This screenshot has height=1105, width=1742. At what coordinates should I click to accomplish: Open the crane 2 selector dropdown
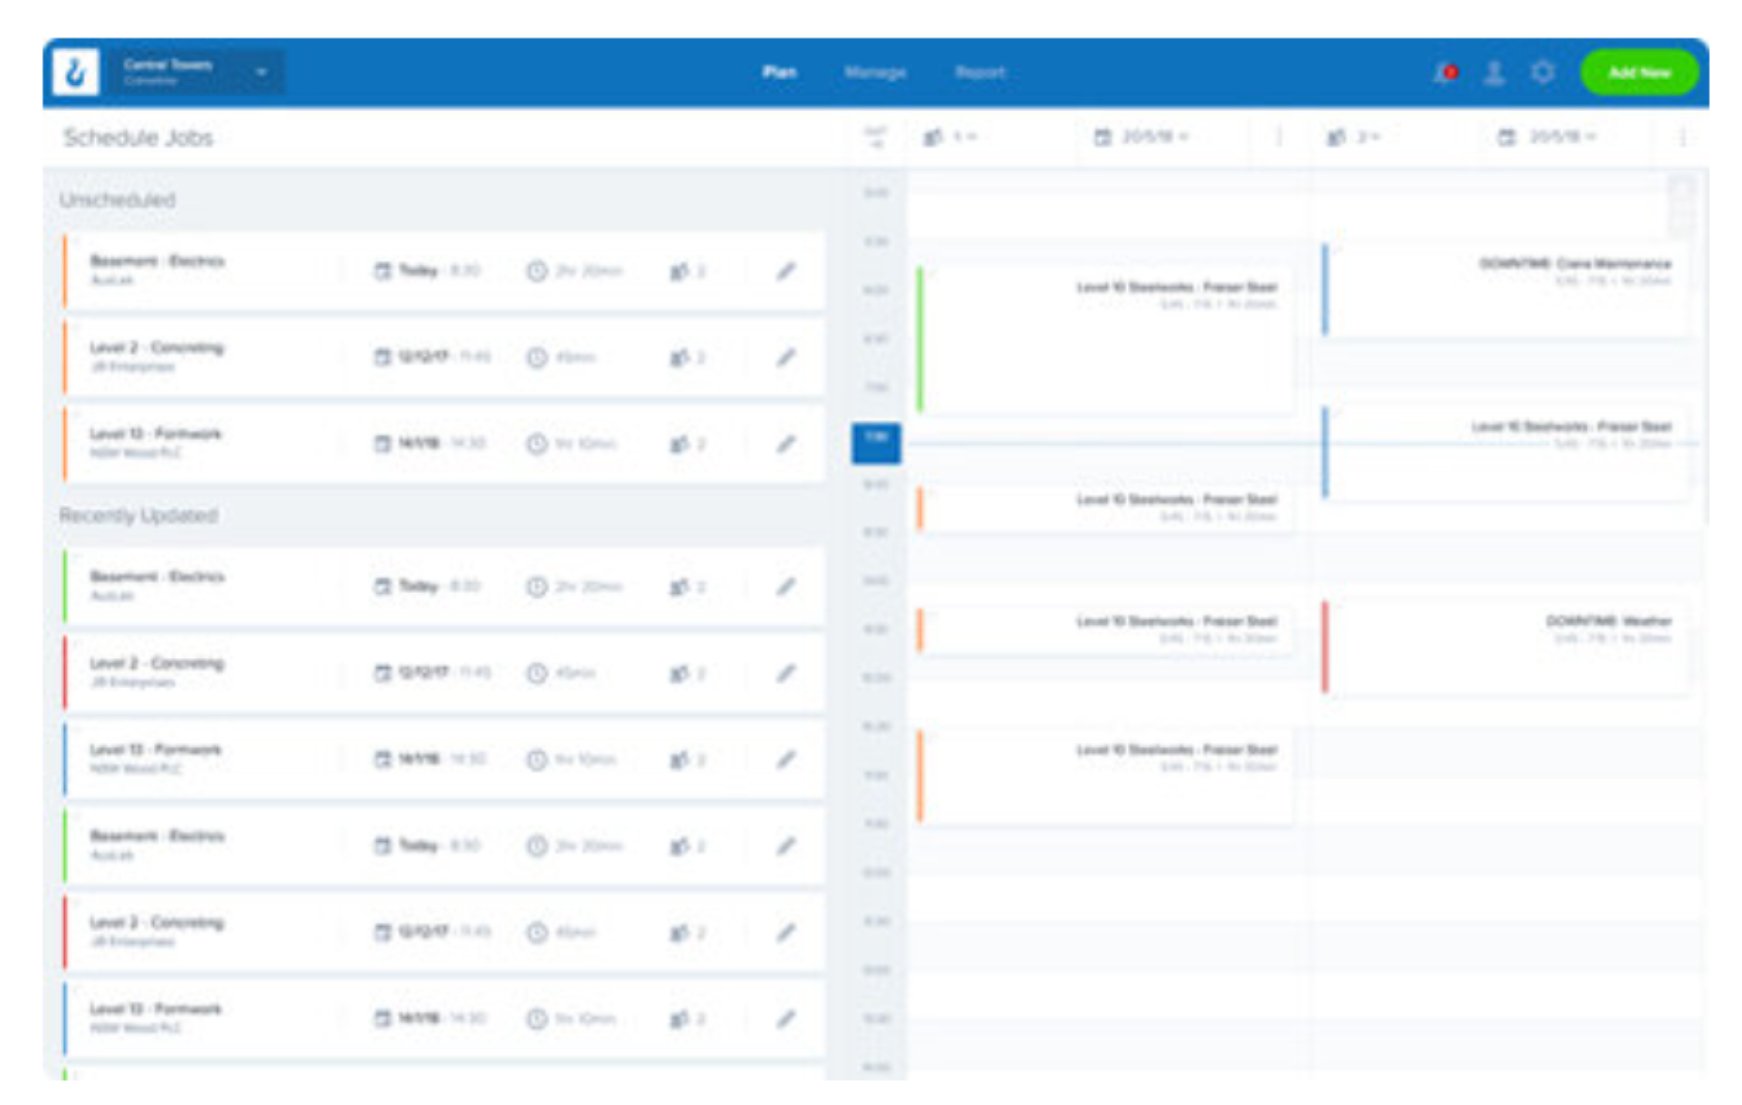click(x=1354, y=137)
